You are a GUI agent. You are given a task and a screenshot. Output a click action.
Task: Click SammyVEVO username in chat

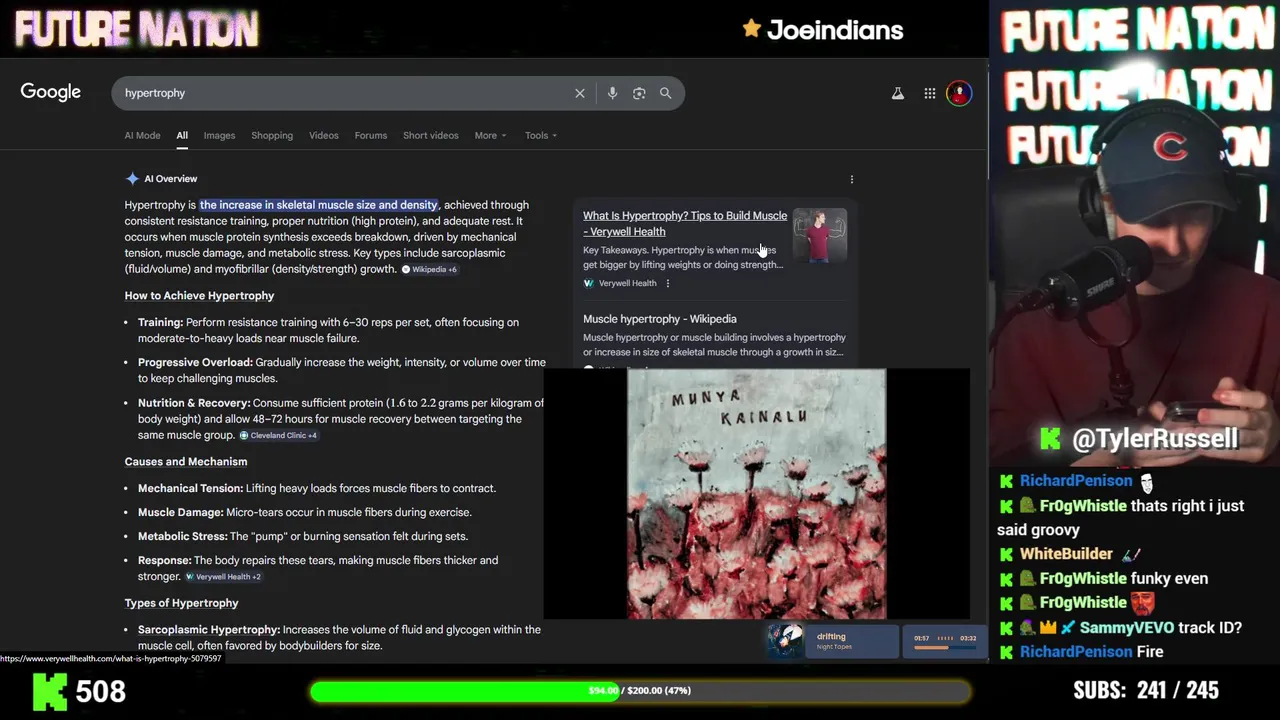tap(1126, 628)
